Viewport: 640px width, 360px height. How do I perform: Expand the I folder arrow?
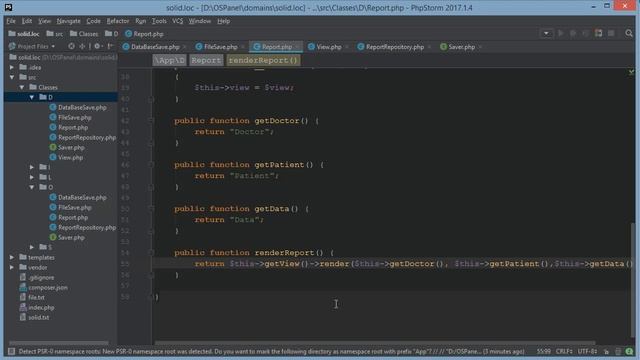[32, 167]
